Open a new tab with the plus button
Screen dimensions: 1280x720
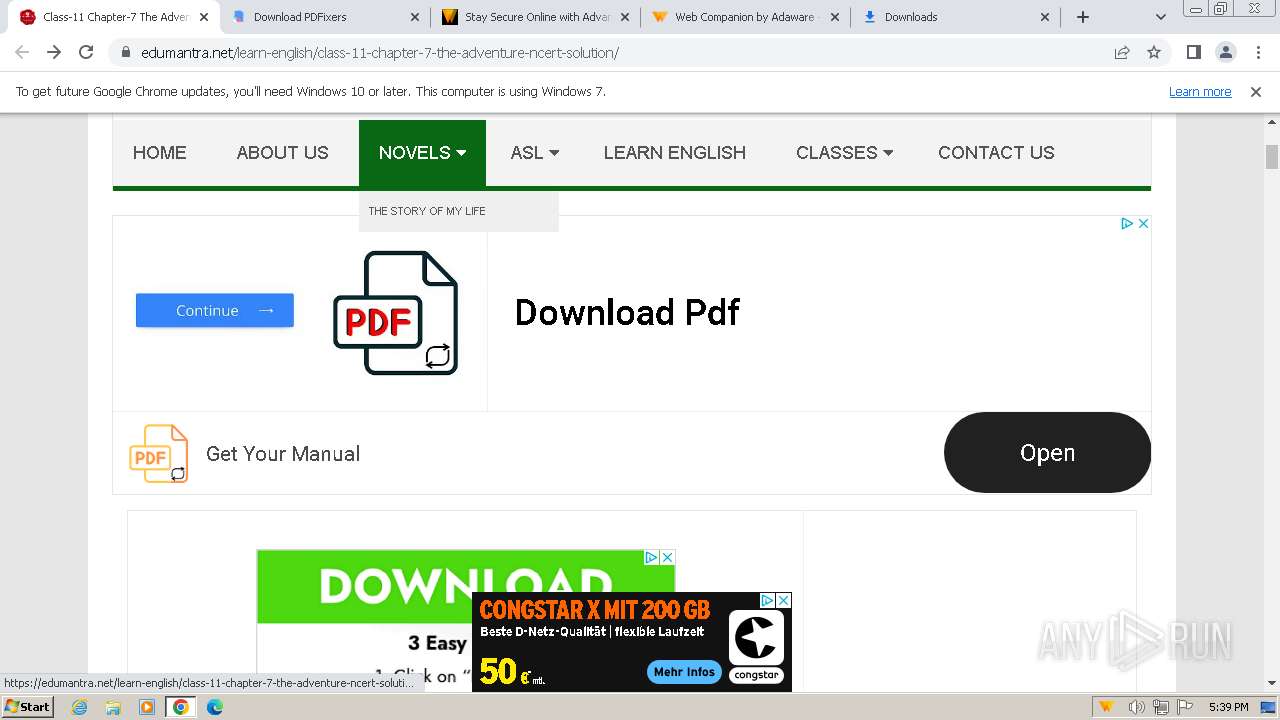[1083, 17]
